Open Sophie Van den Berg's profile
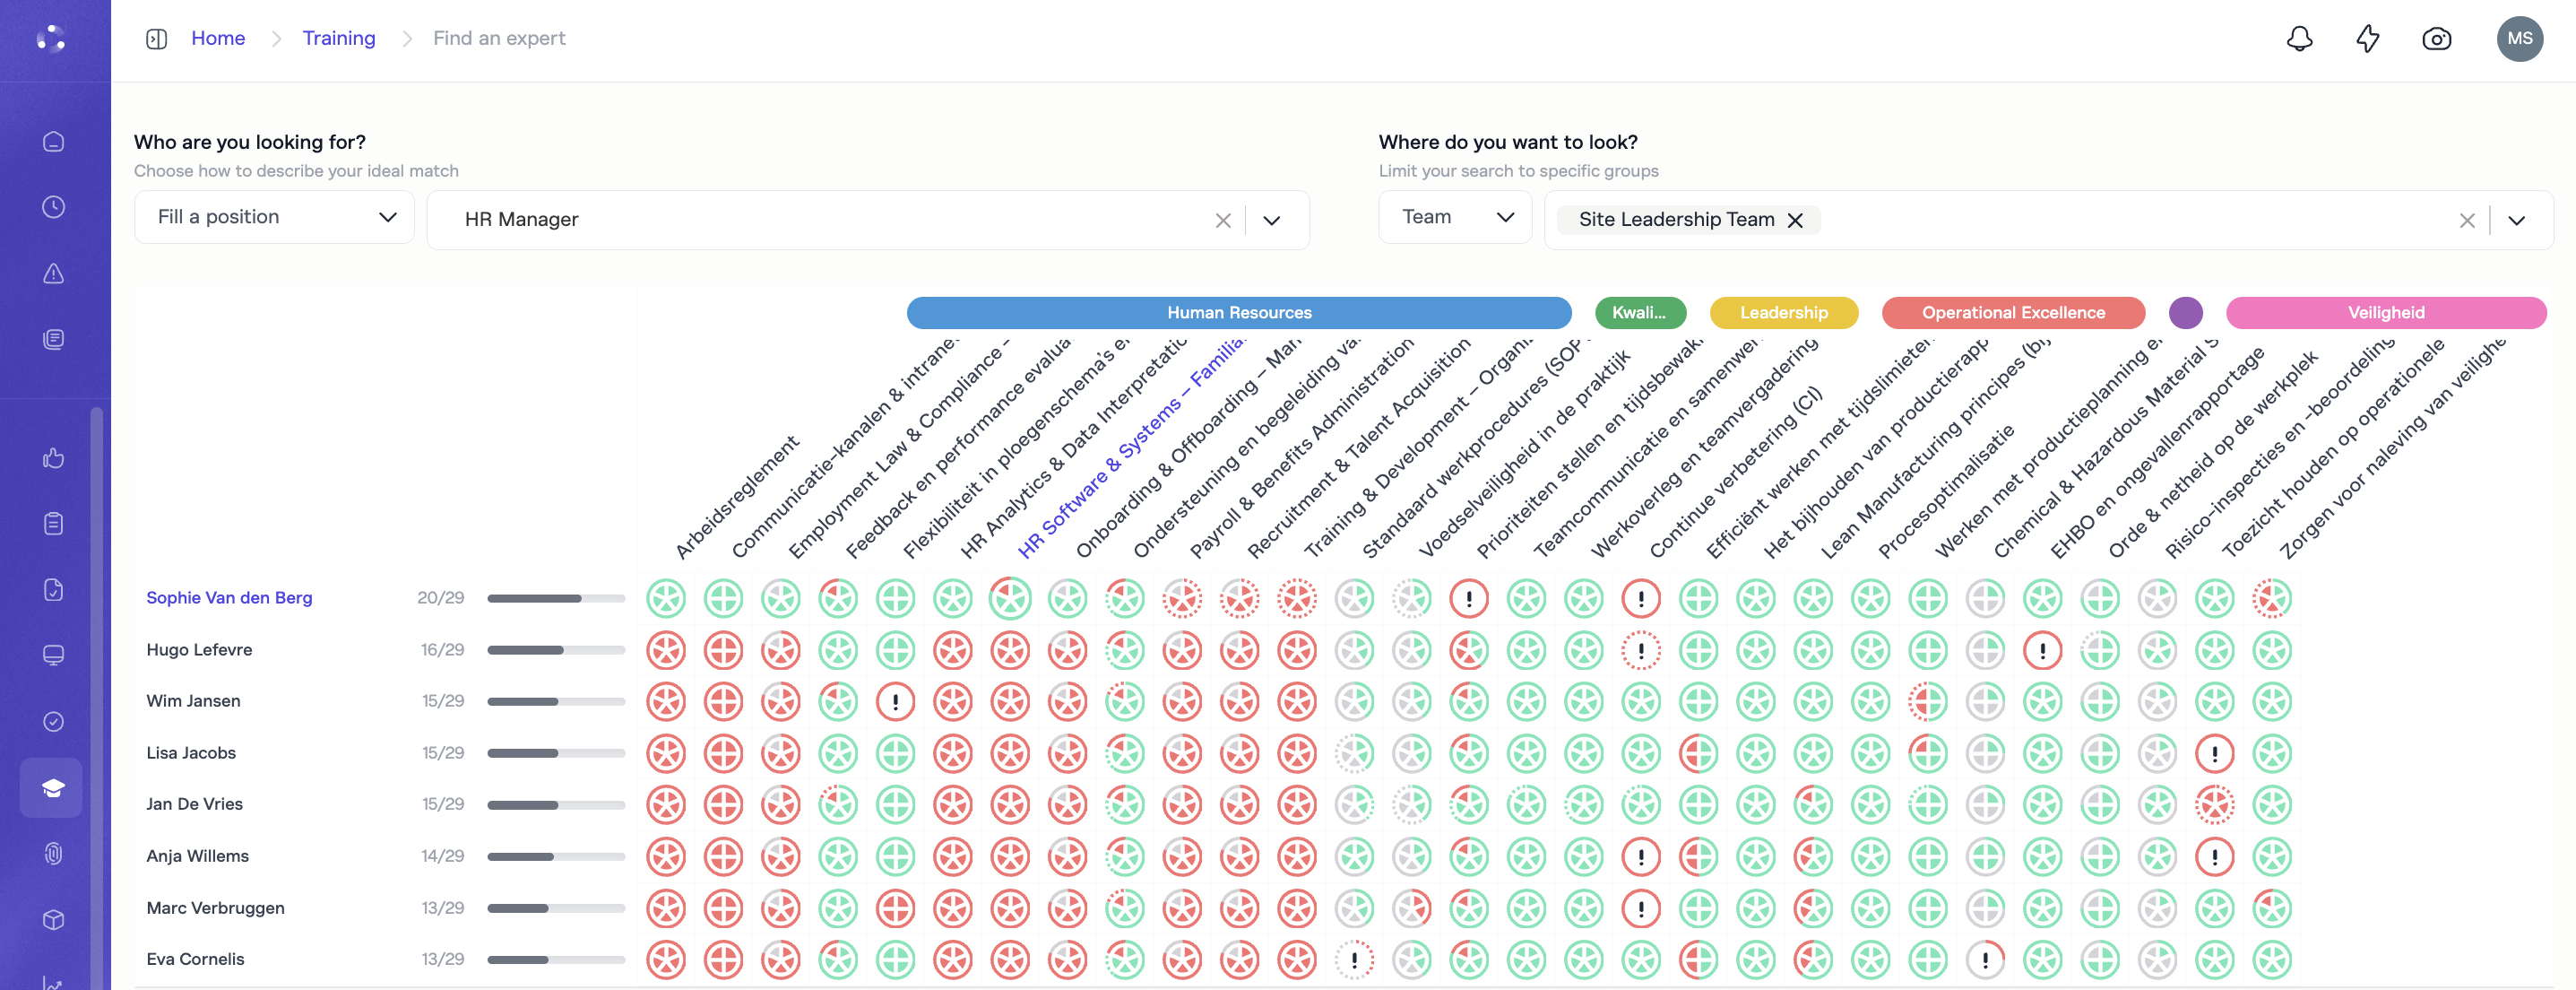This screenshot has height=990, width=2576. pos(229,597)
